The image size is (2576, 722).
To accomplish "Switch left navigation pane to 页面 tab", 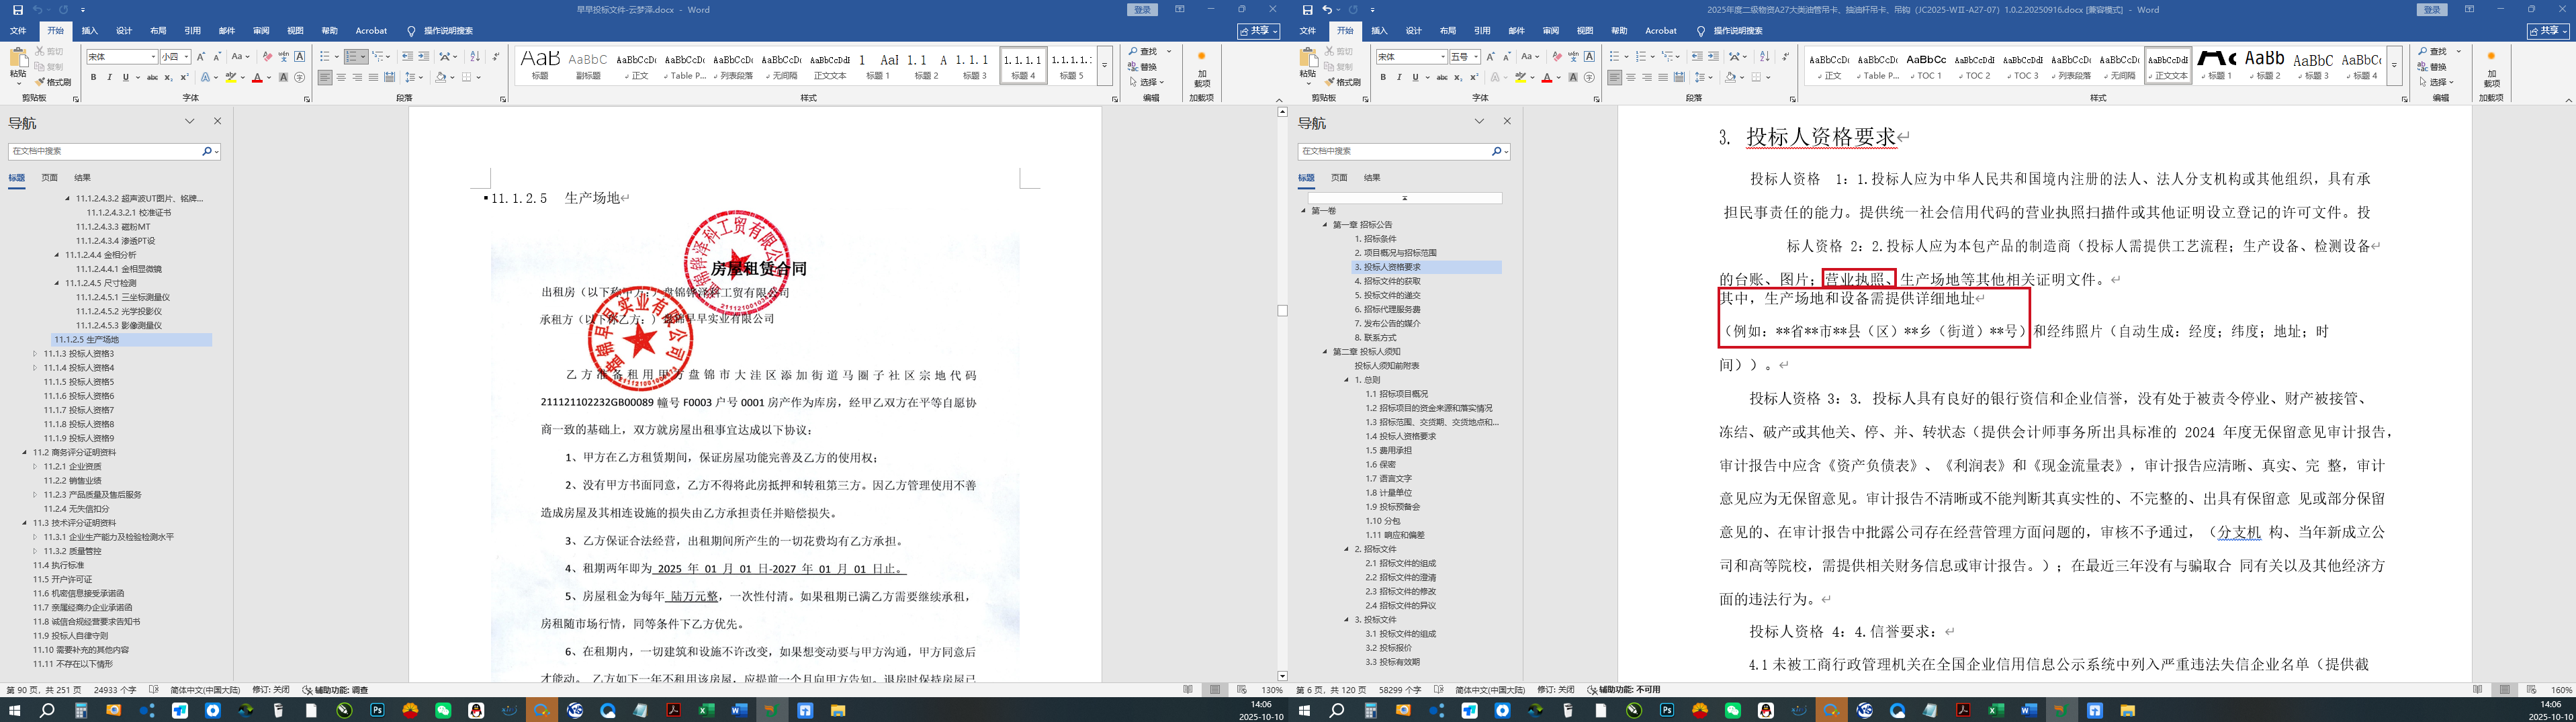I will click(x=49, y=178).
